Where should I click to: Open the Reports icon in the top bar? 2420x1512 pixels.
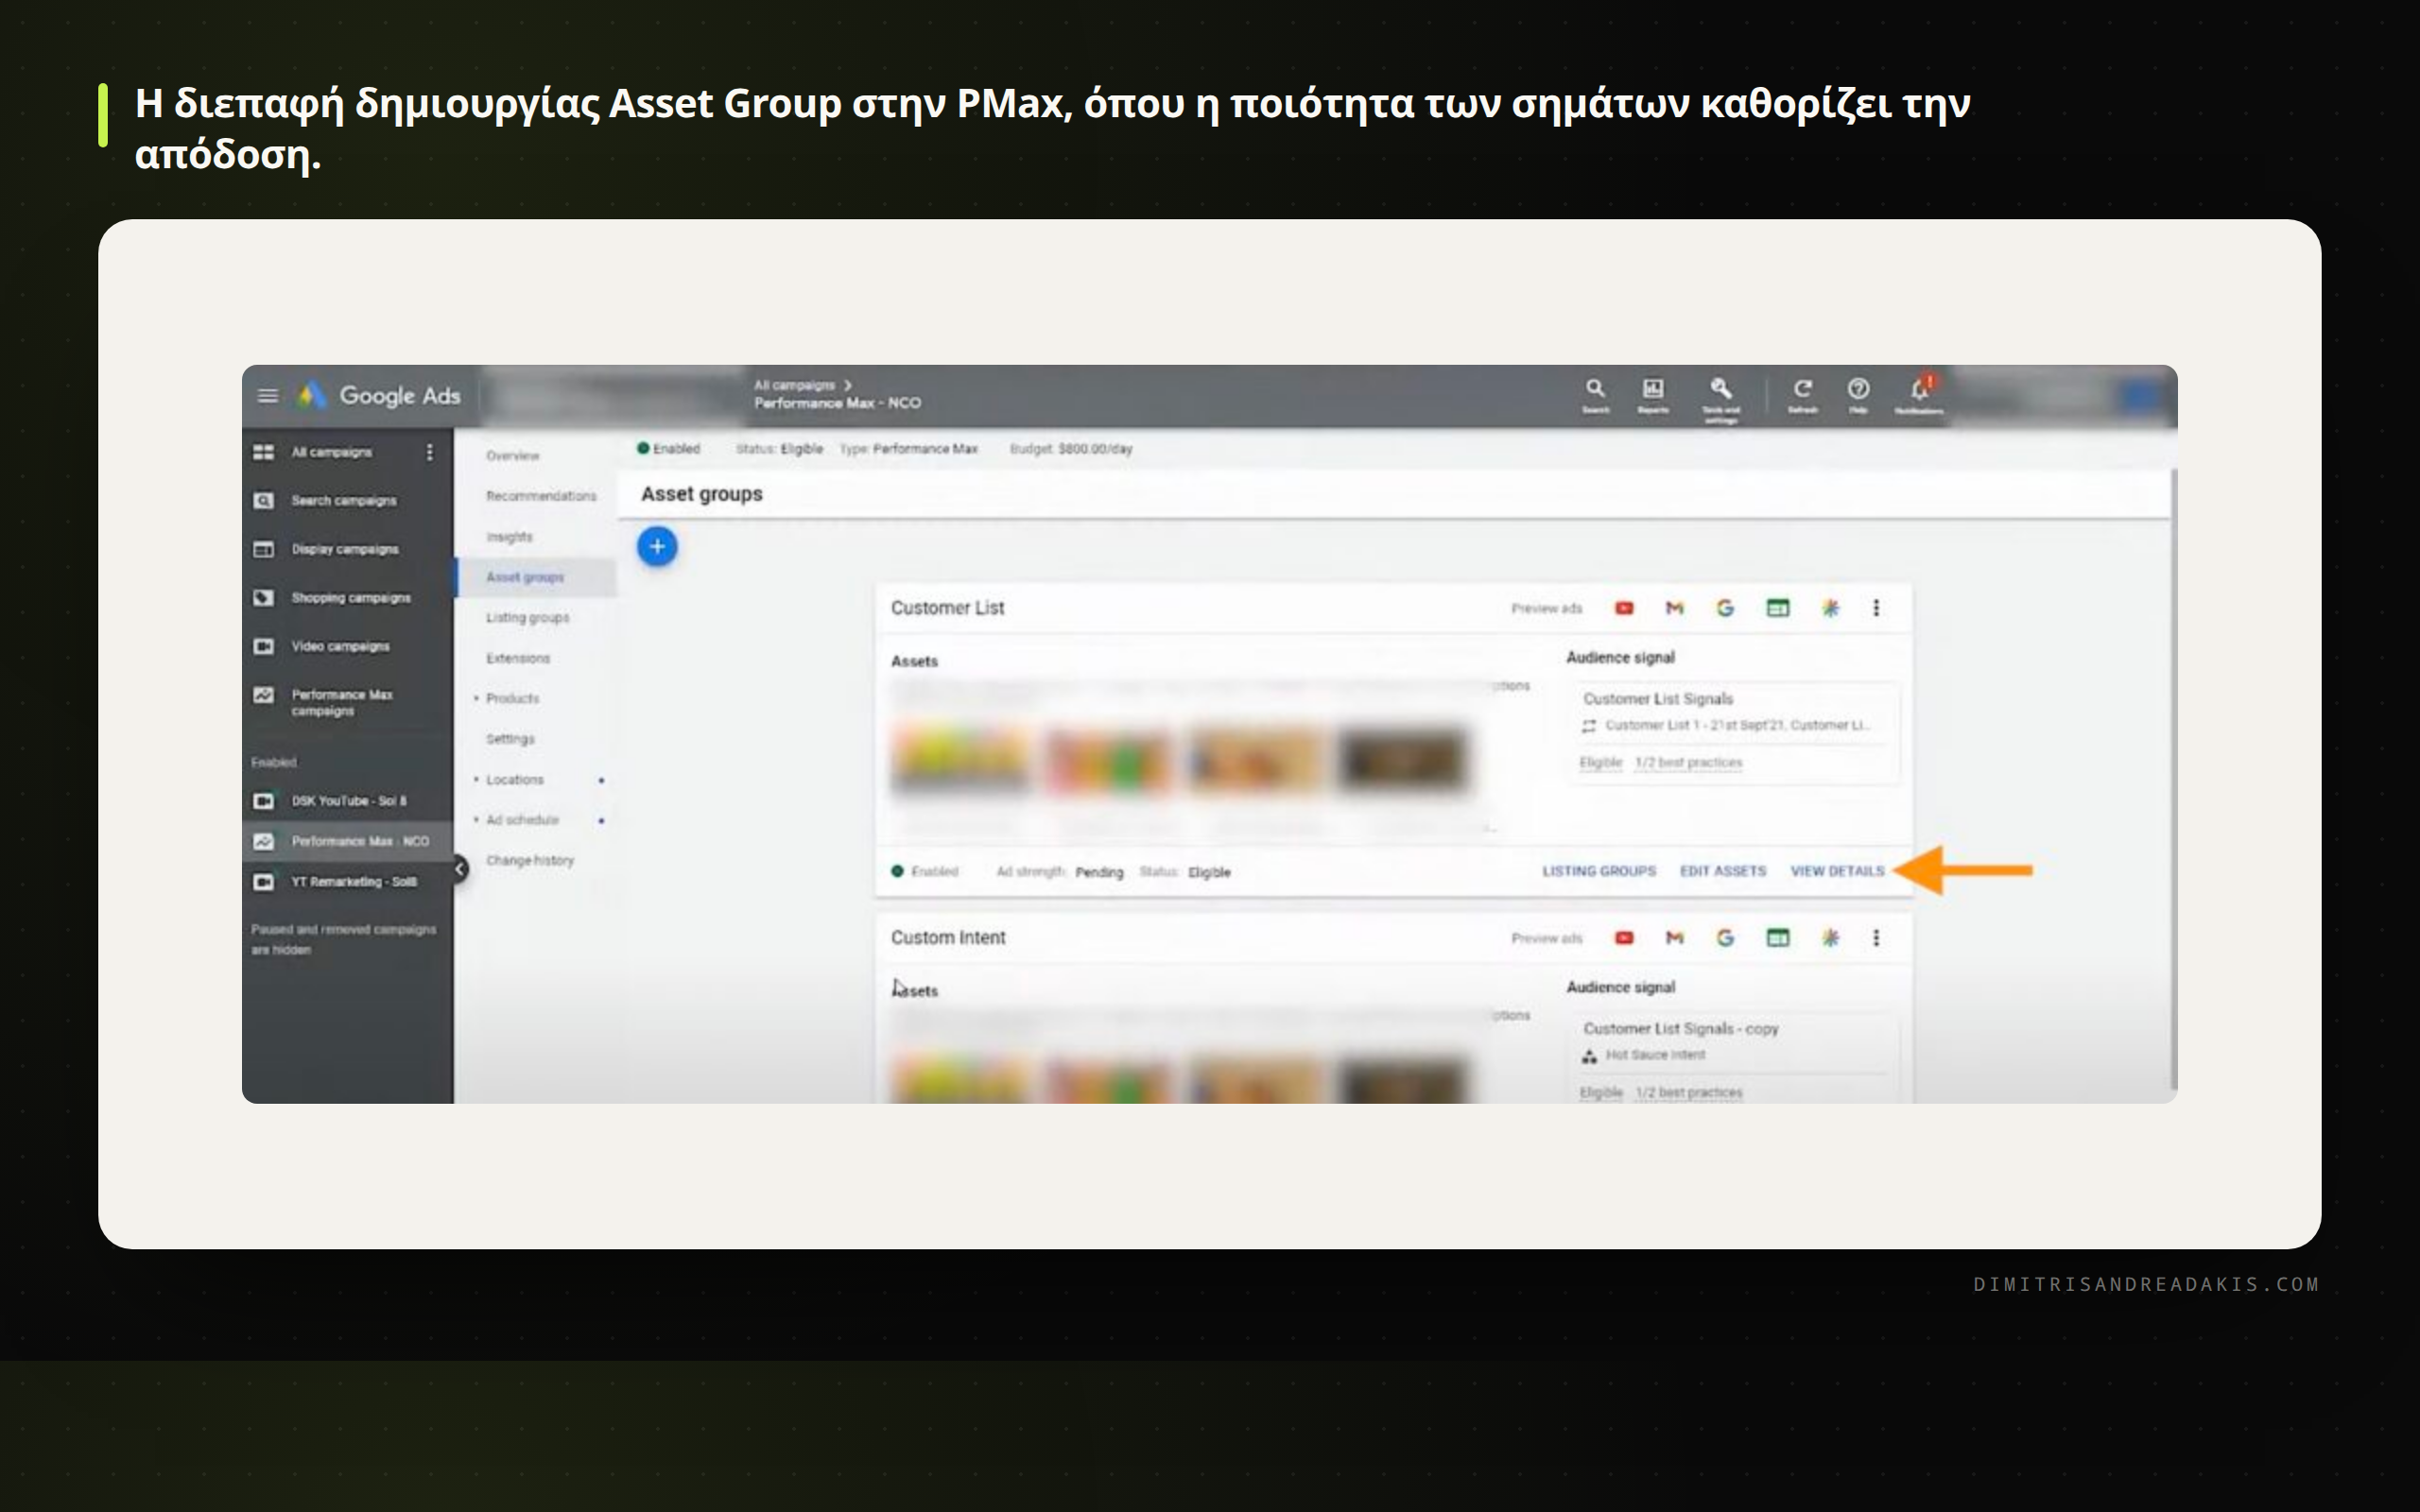tap(1653, 394)
